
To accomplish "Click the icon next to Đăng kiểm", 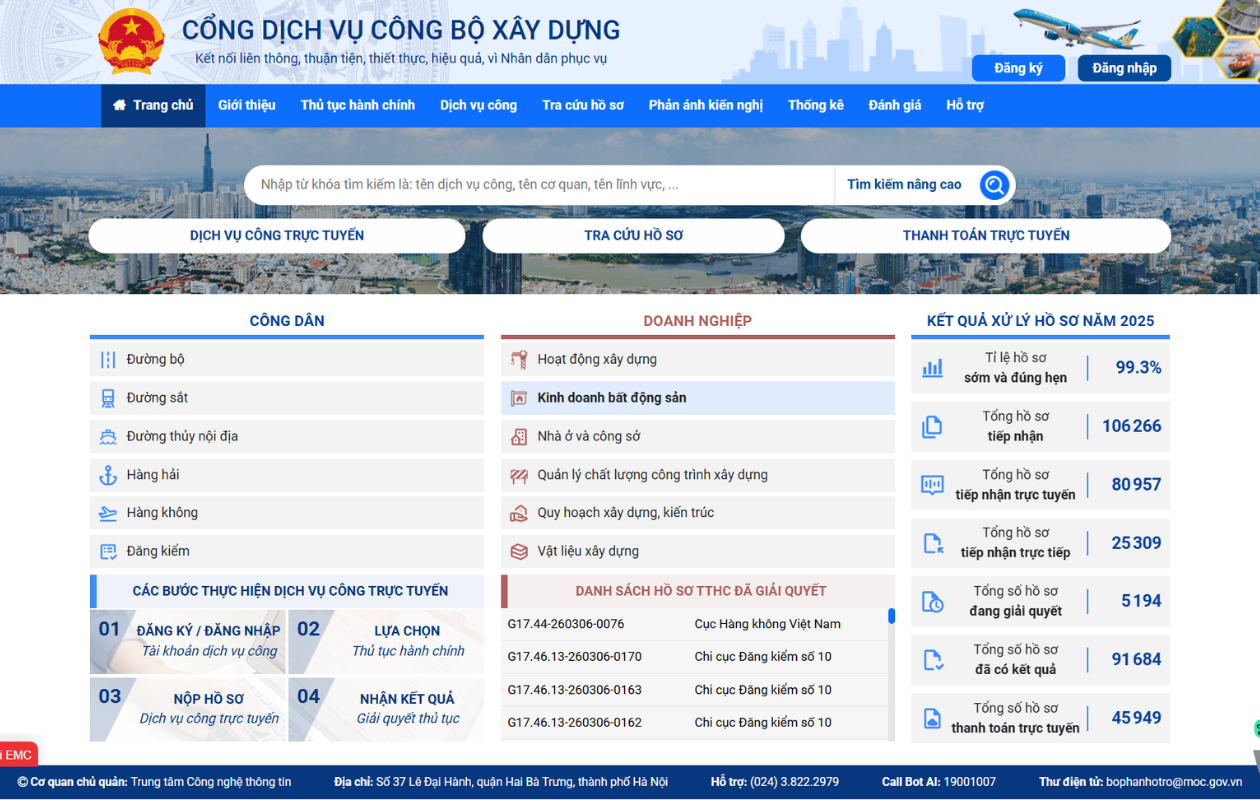I will [108, 551].
